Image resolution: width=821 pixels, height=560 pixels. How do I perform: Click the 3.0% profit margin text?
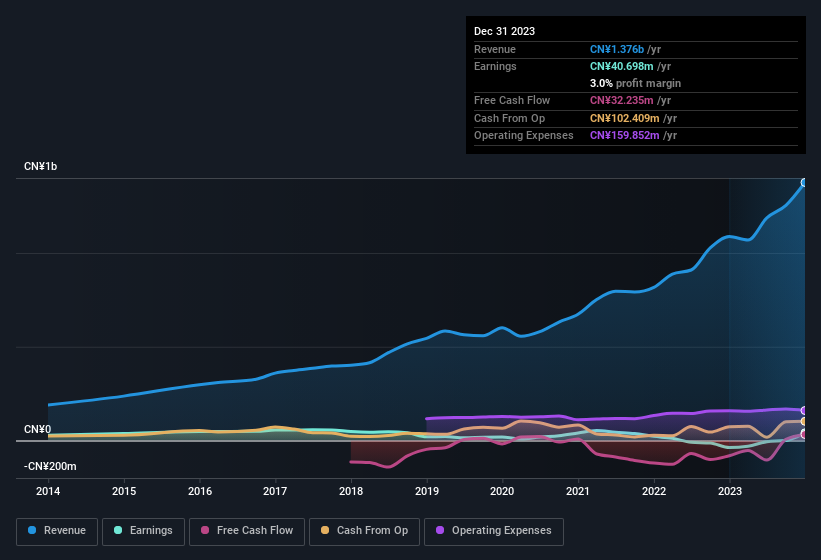pos(635,83)
